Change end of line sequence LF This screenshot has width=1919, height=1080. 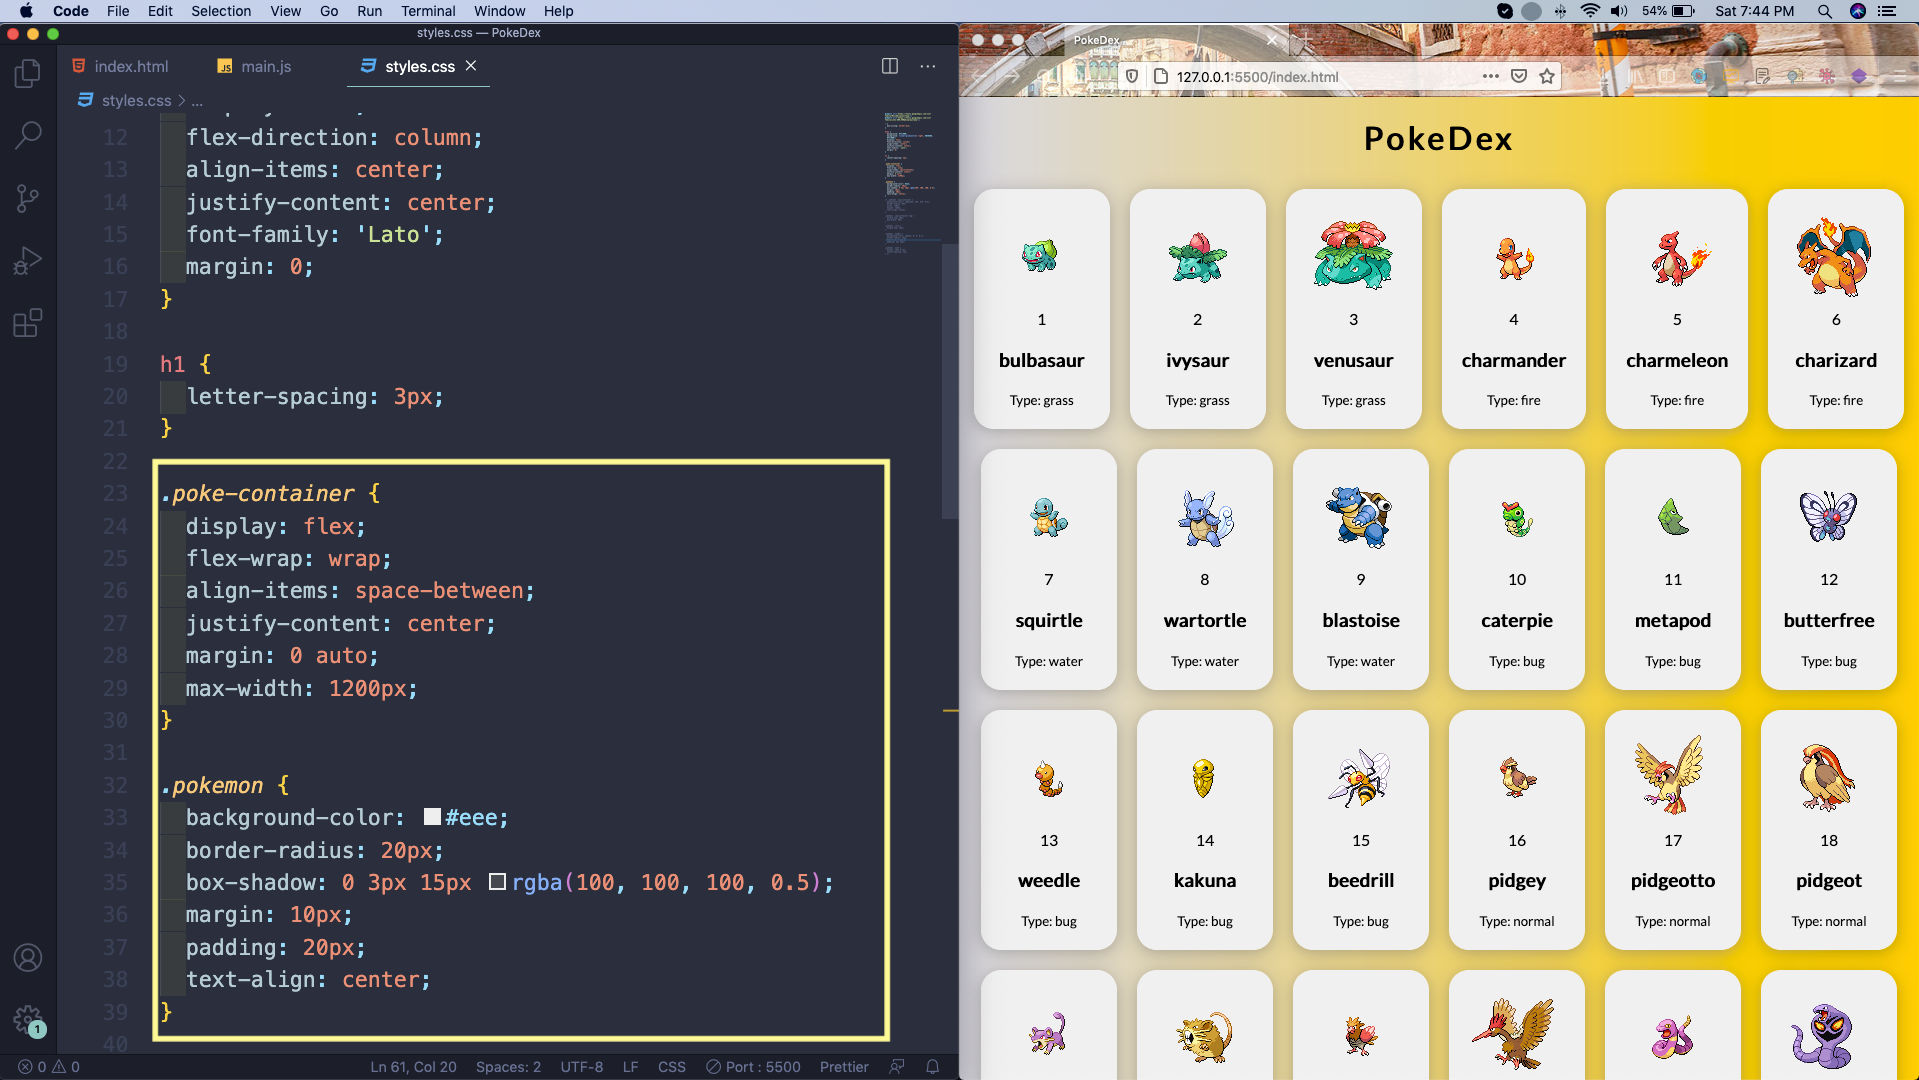(630, 1067)
